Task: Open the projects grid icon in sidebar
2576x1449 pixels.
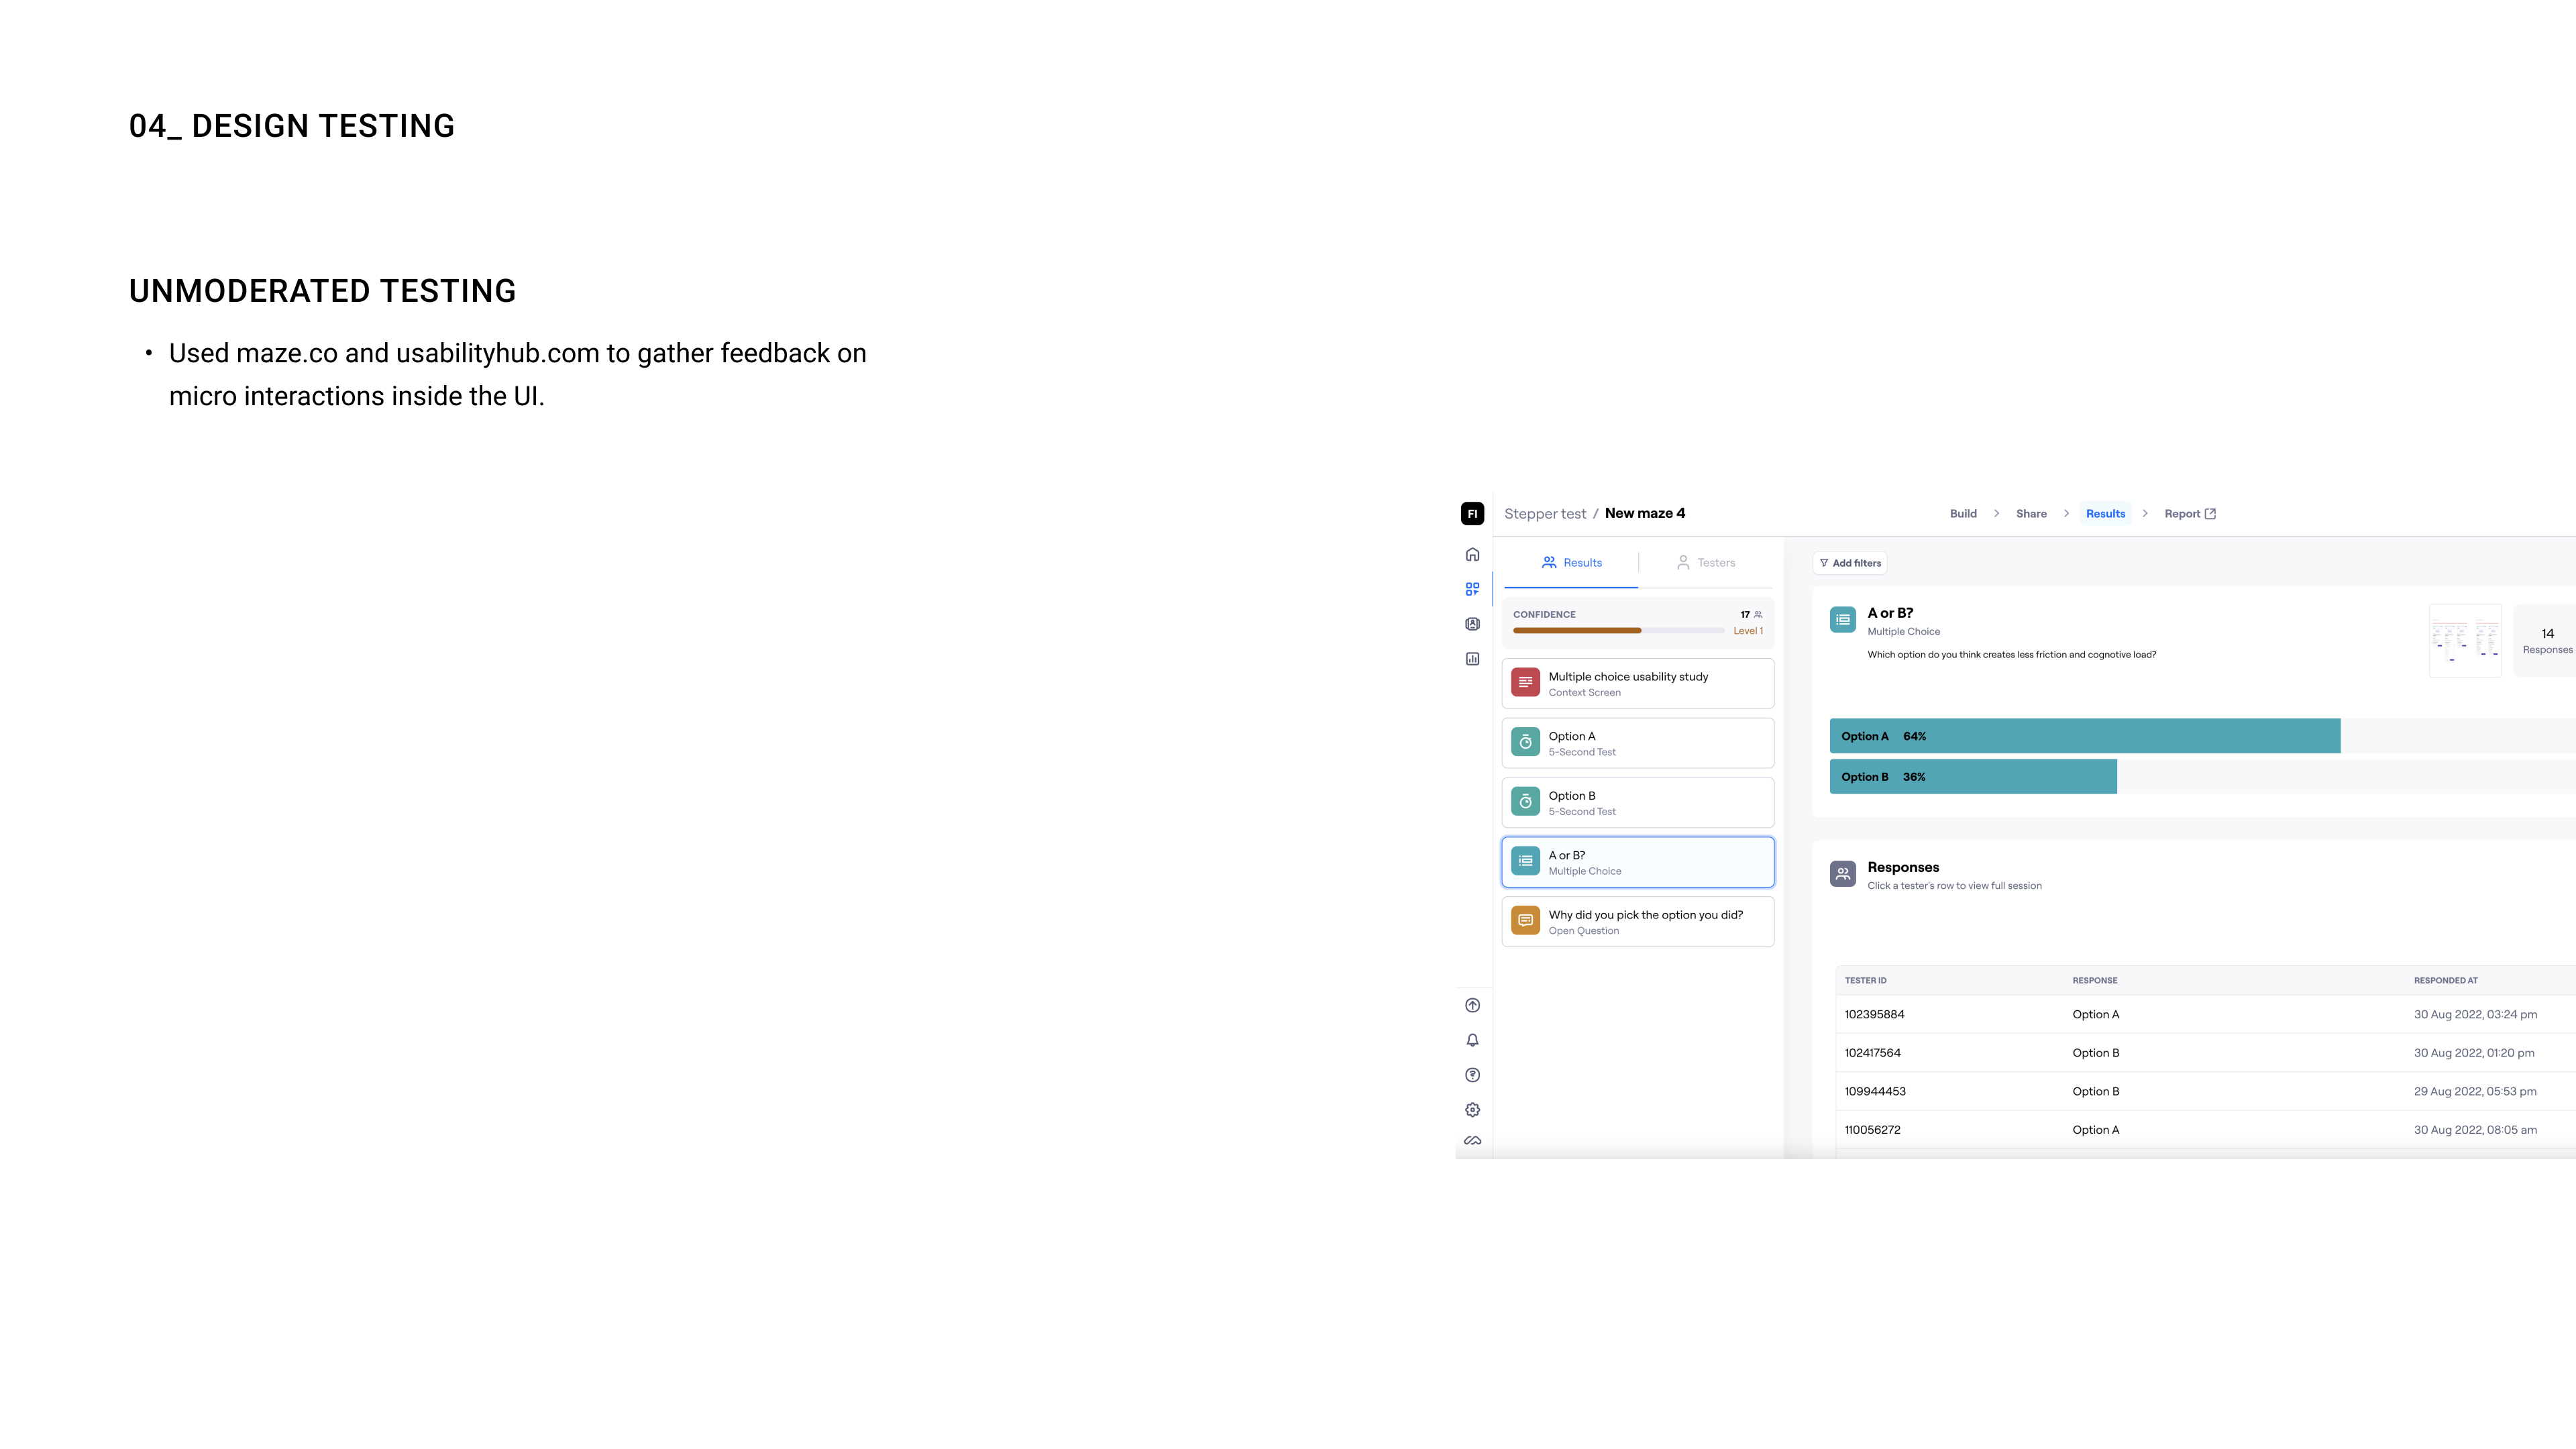Action: 1472,590
